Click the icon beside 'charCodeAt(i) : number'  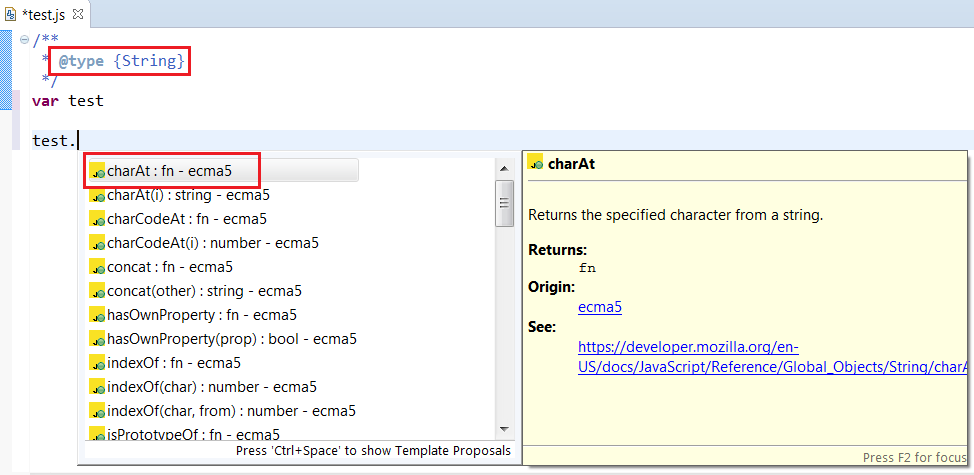(x=97, y=243)
